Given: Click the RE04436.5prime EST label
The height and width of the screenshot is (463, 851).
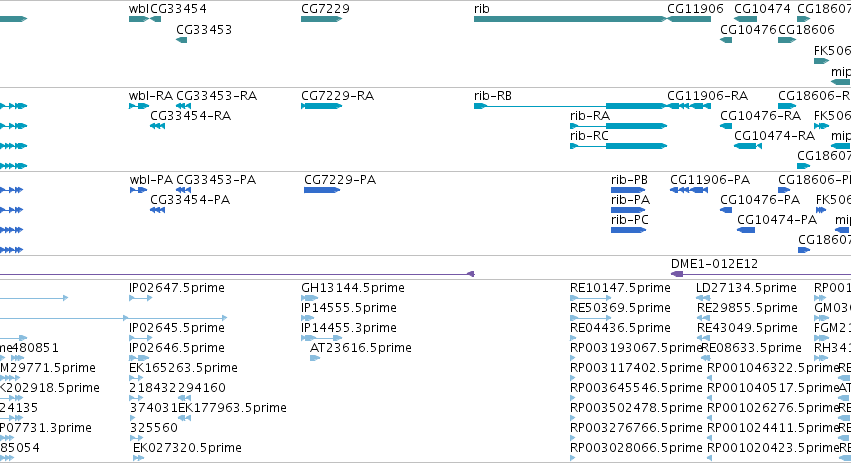Looking at the screenshot, I should click(x=620, y=328).
